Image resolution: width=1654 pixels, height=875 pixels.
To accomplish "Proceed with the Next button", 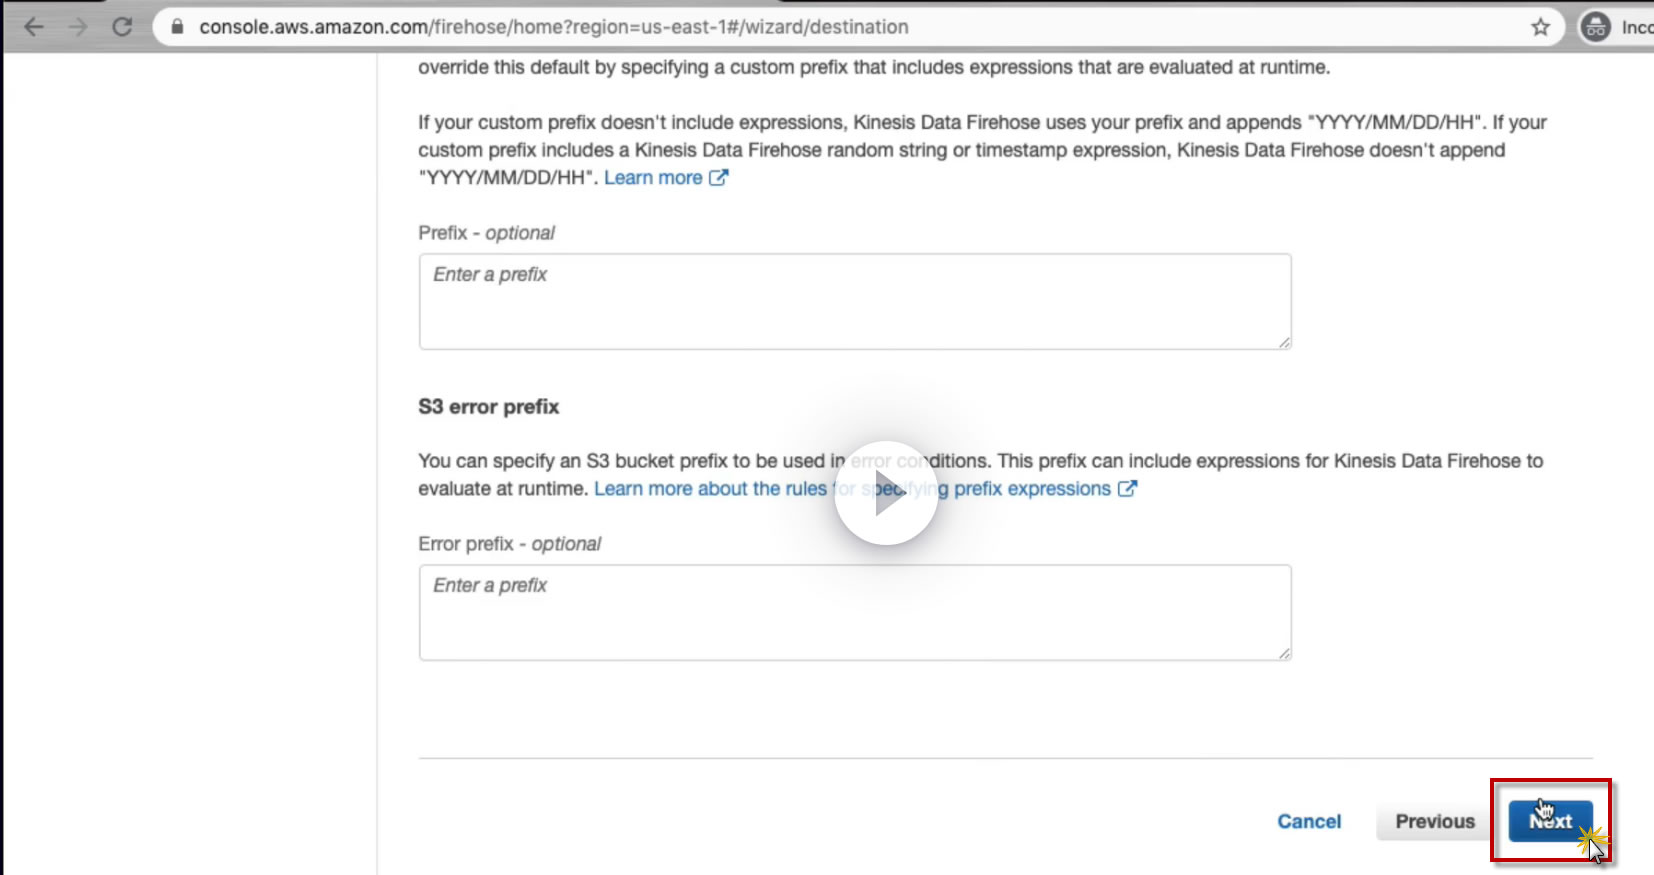I will coord(1550,821).
